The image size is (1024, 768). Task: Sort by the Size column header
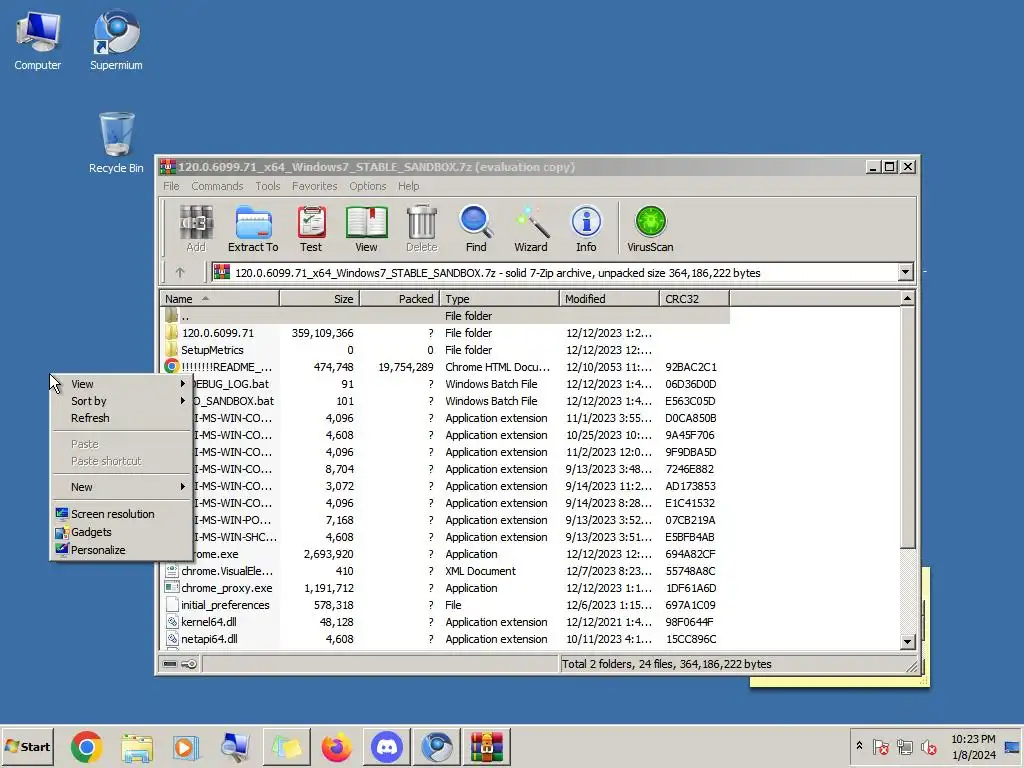319,298
